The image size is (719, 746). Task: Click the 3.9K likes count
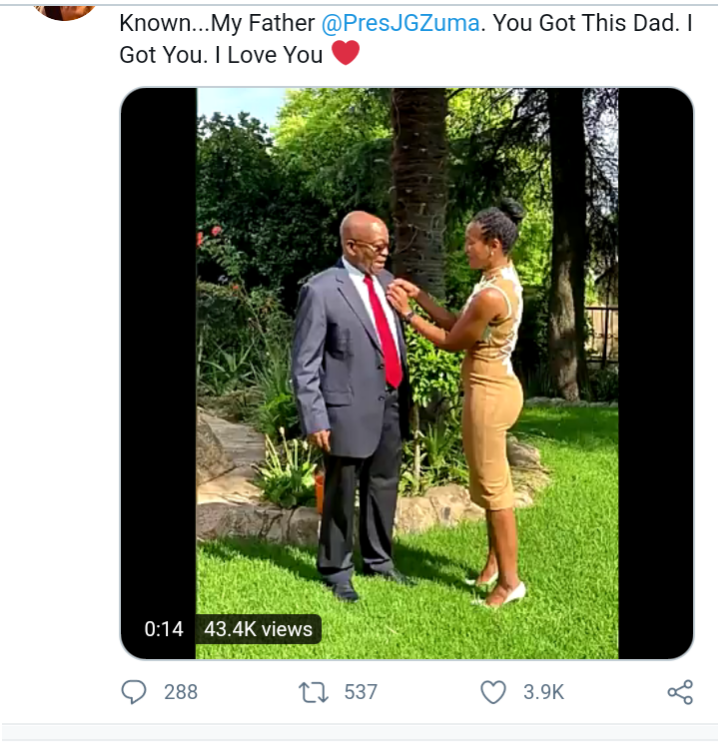(543, 692)
